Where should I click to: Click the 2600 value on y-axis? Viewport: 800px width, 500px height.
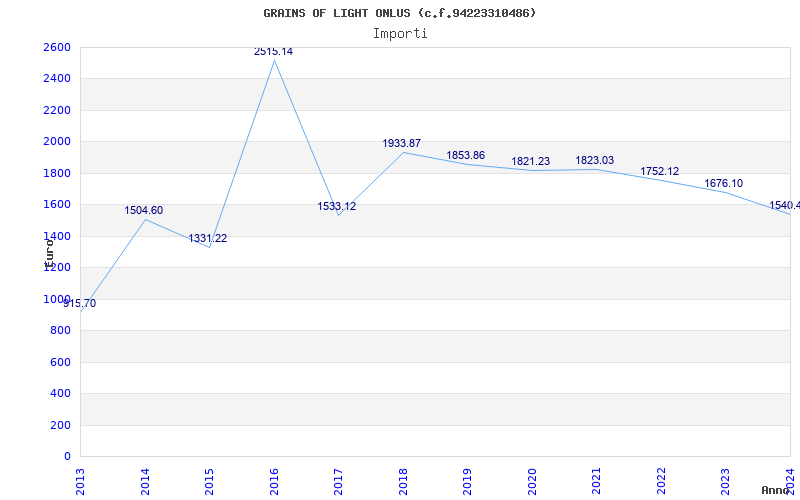tap(57, 47)
